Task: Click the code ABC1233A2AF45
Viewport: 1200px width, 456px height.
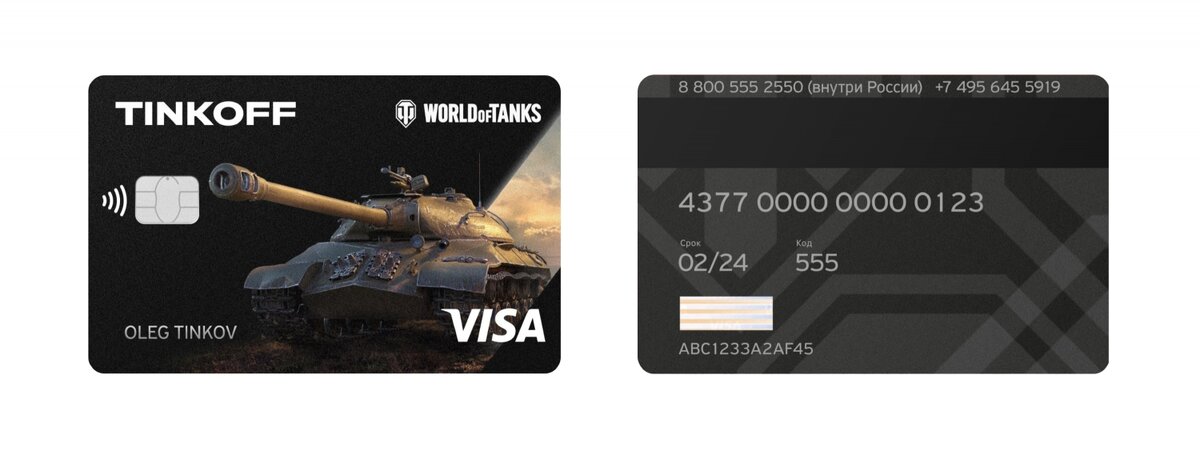Action: tap(746, 349)
